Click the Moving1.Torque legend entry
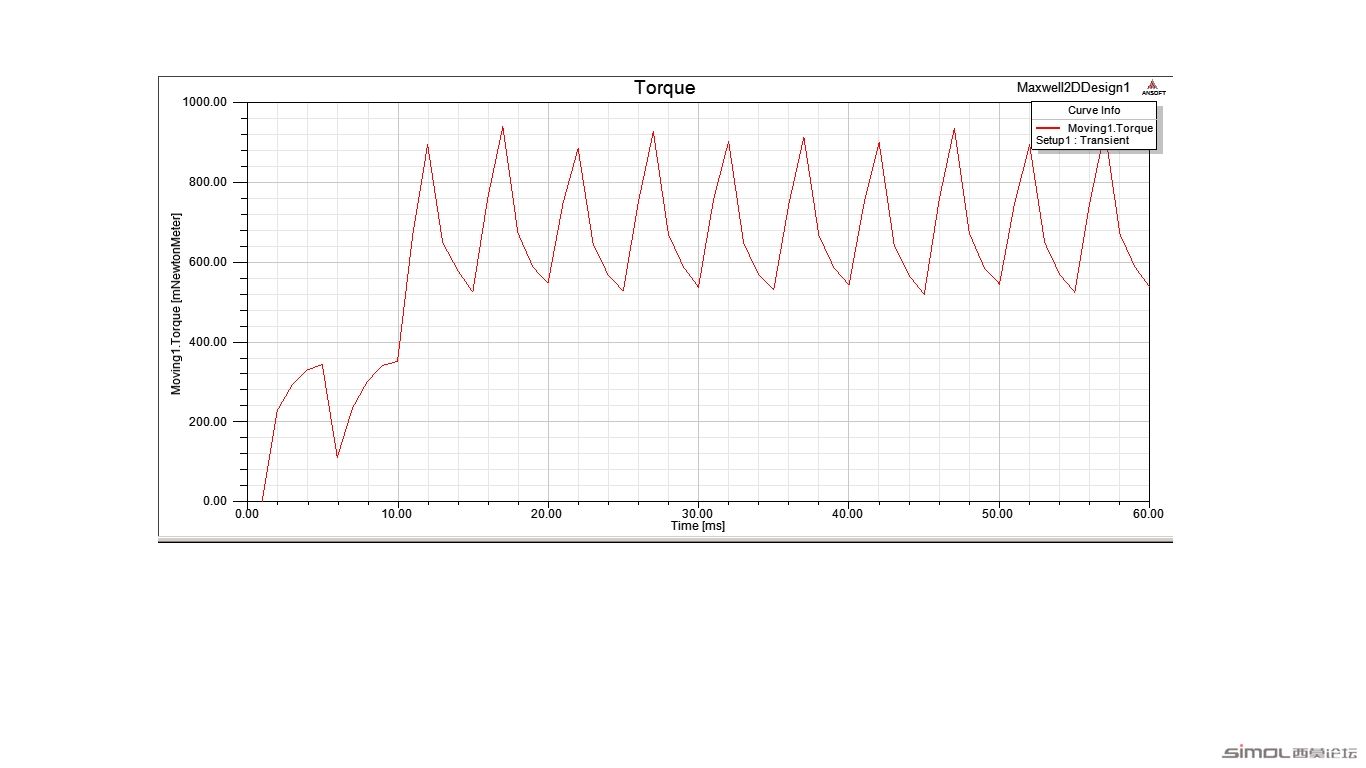This screenshot has height=768, width=1366. click(1110, 128)
